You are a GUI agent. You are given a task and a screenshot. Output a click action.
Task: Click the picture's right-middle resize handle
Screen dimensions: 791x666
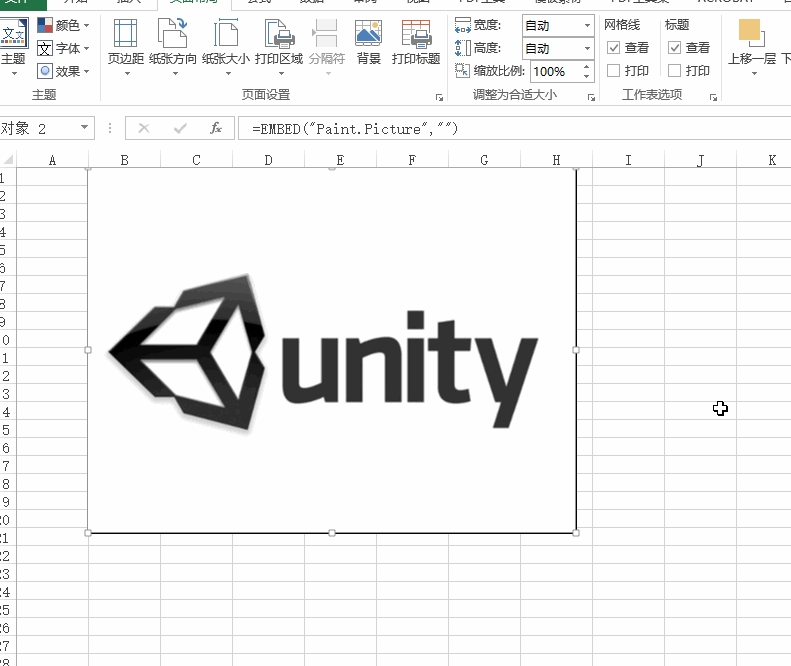click(576, 350)
